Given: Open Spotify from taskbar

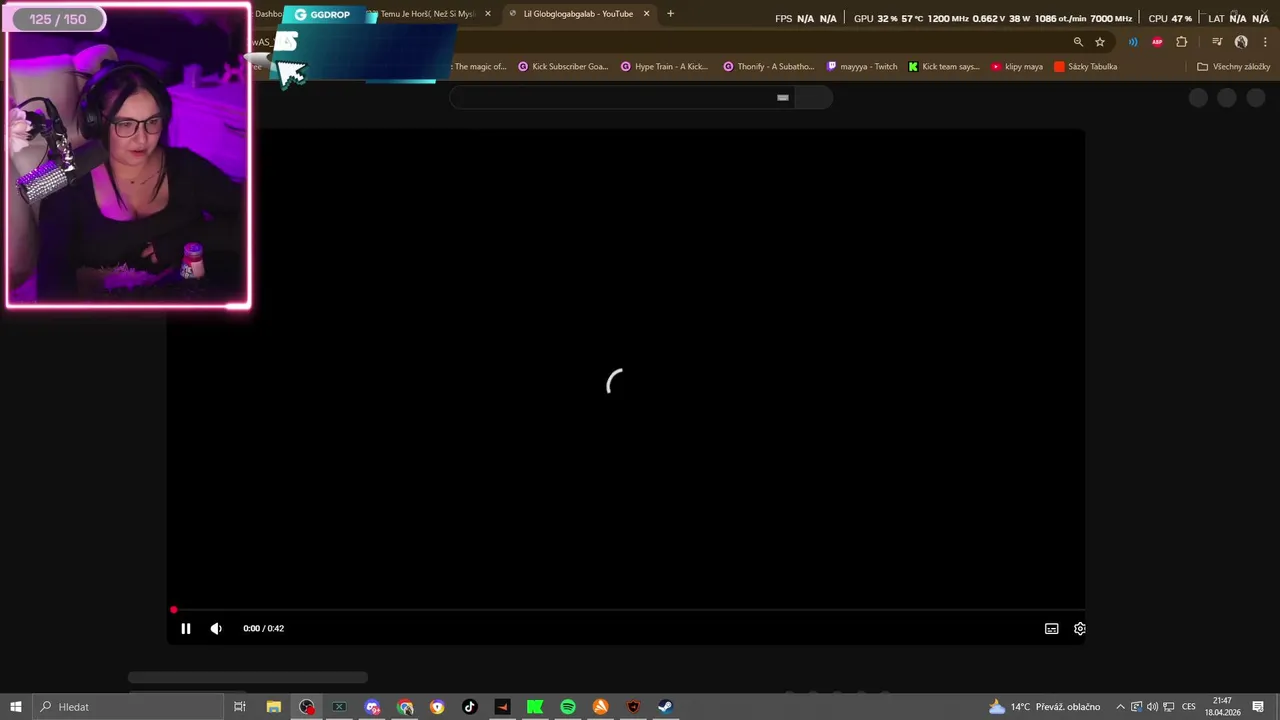Looking at the screenshot, I should (568, 706).
